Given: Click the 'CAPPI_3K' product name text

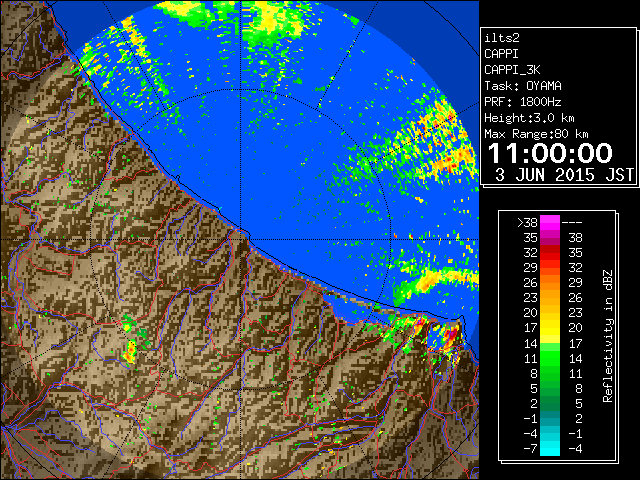Looking at the screenshot, I should pyautogui.click(x=512, y=70).
